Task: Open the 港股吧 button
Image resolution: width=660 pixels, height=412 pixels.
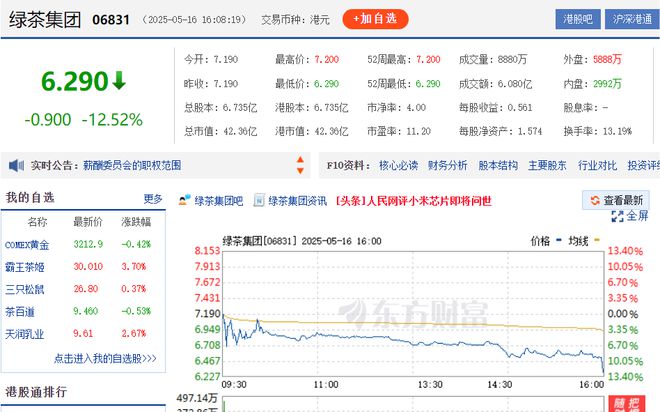Action: 578,19
